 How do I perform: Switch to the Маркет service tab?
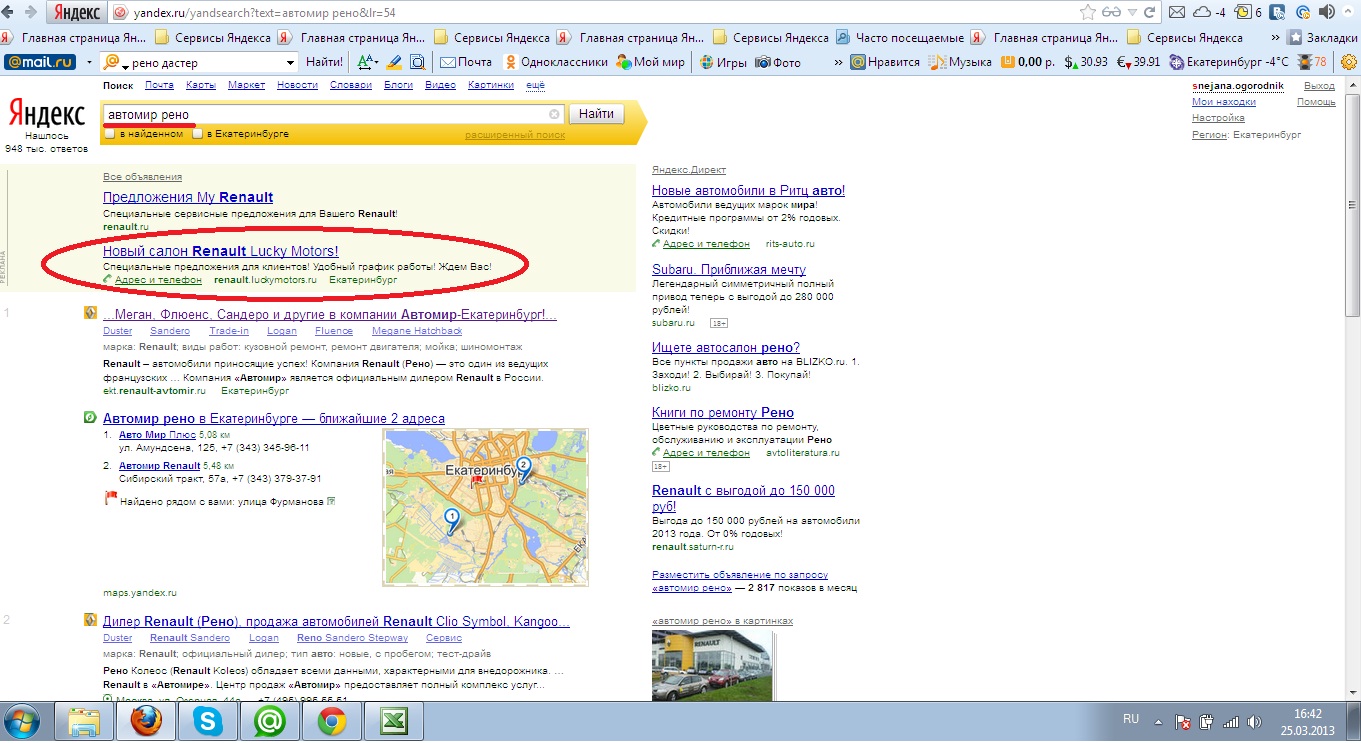pyautogui.click(x=246, y=85)
